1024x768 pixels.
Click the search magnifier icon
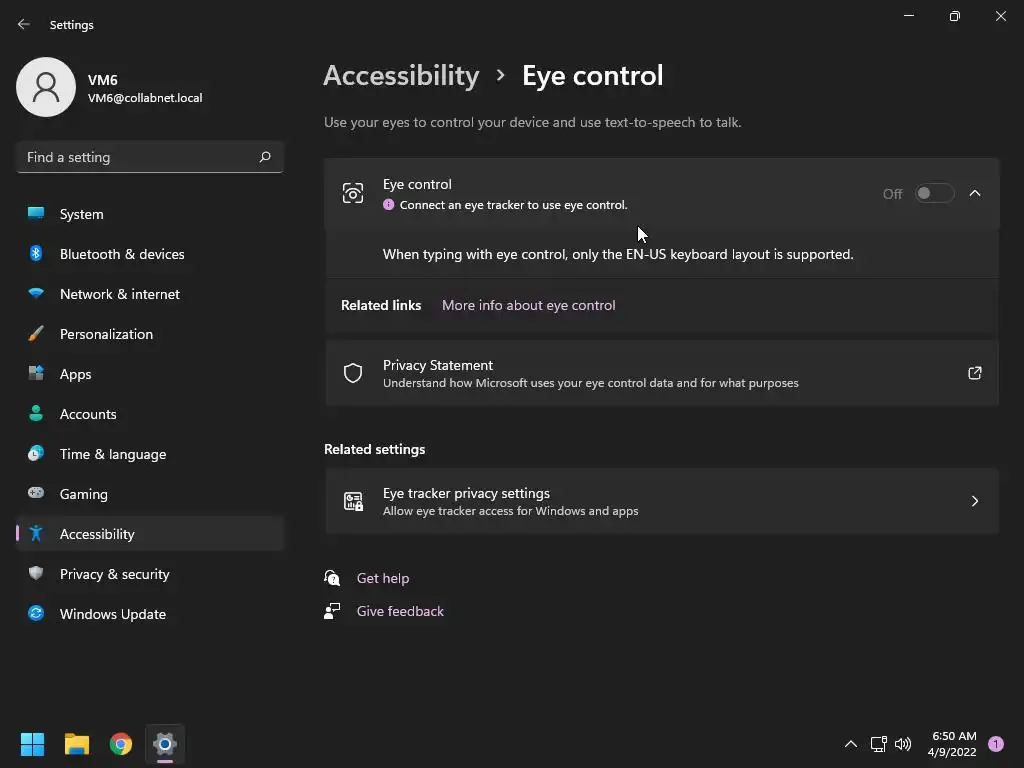(x=265, y=157)
